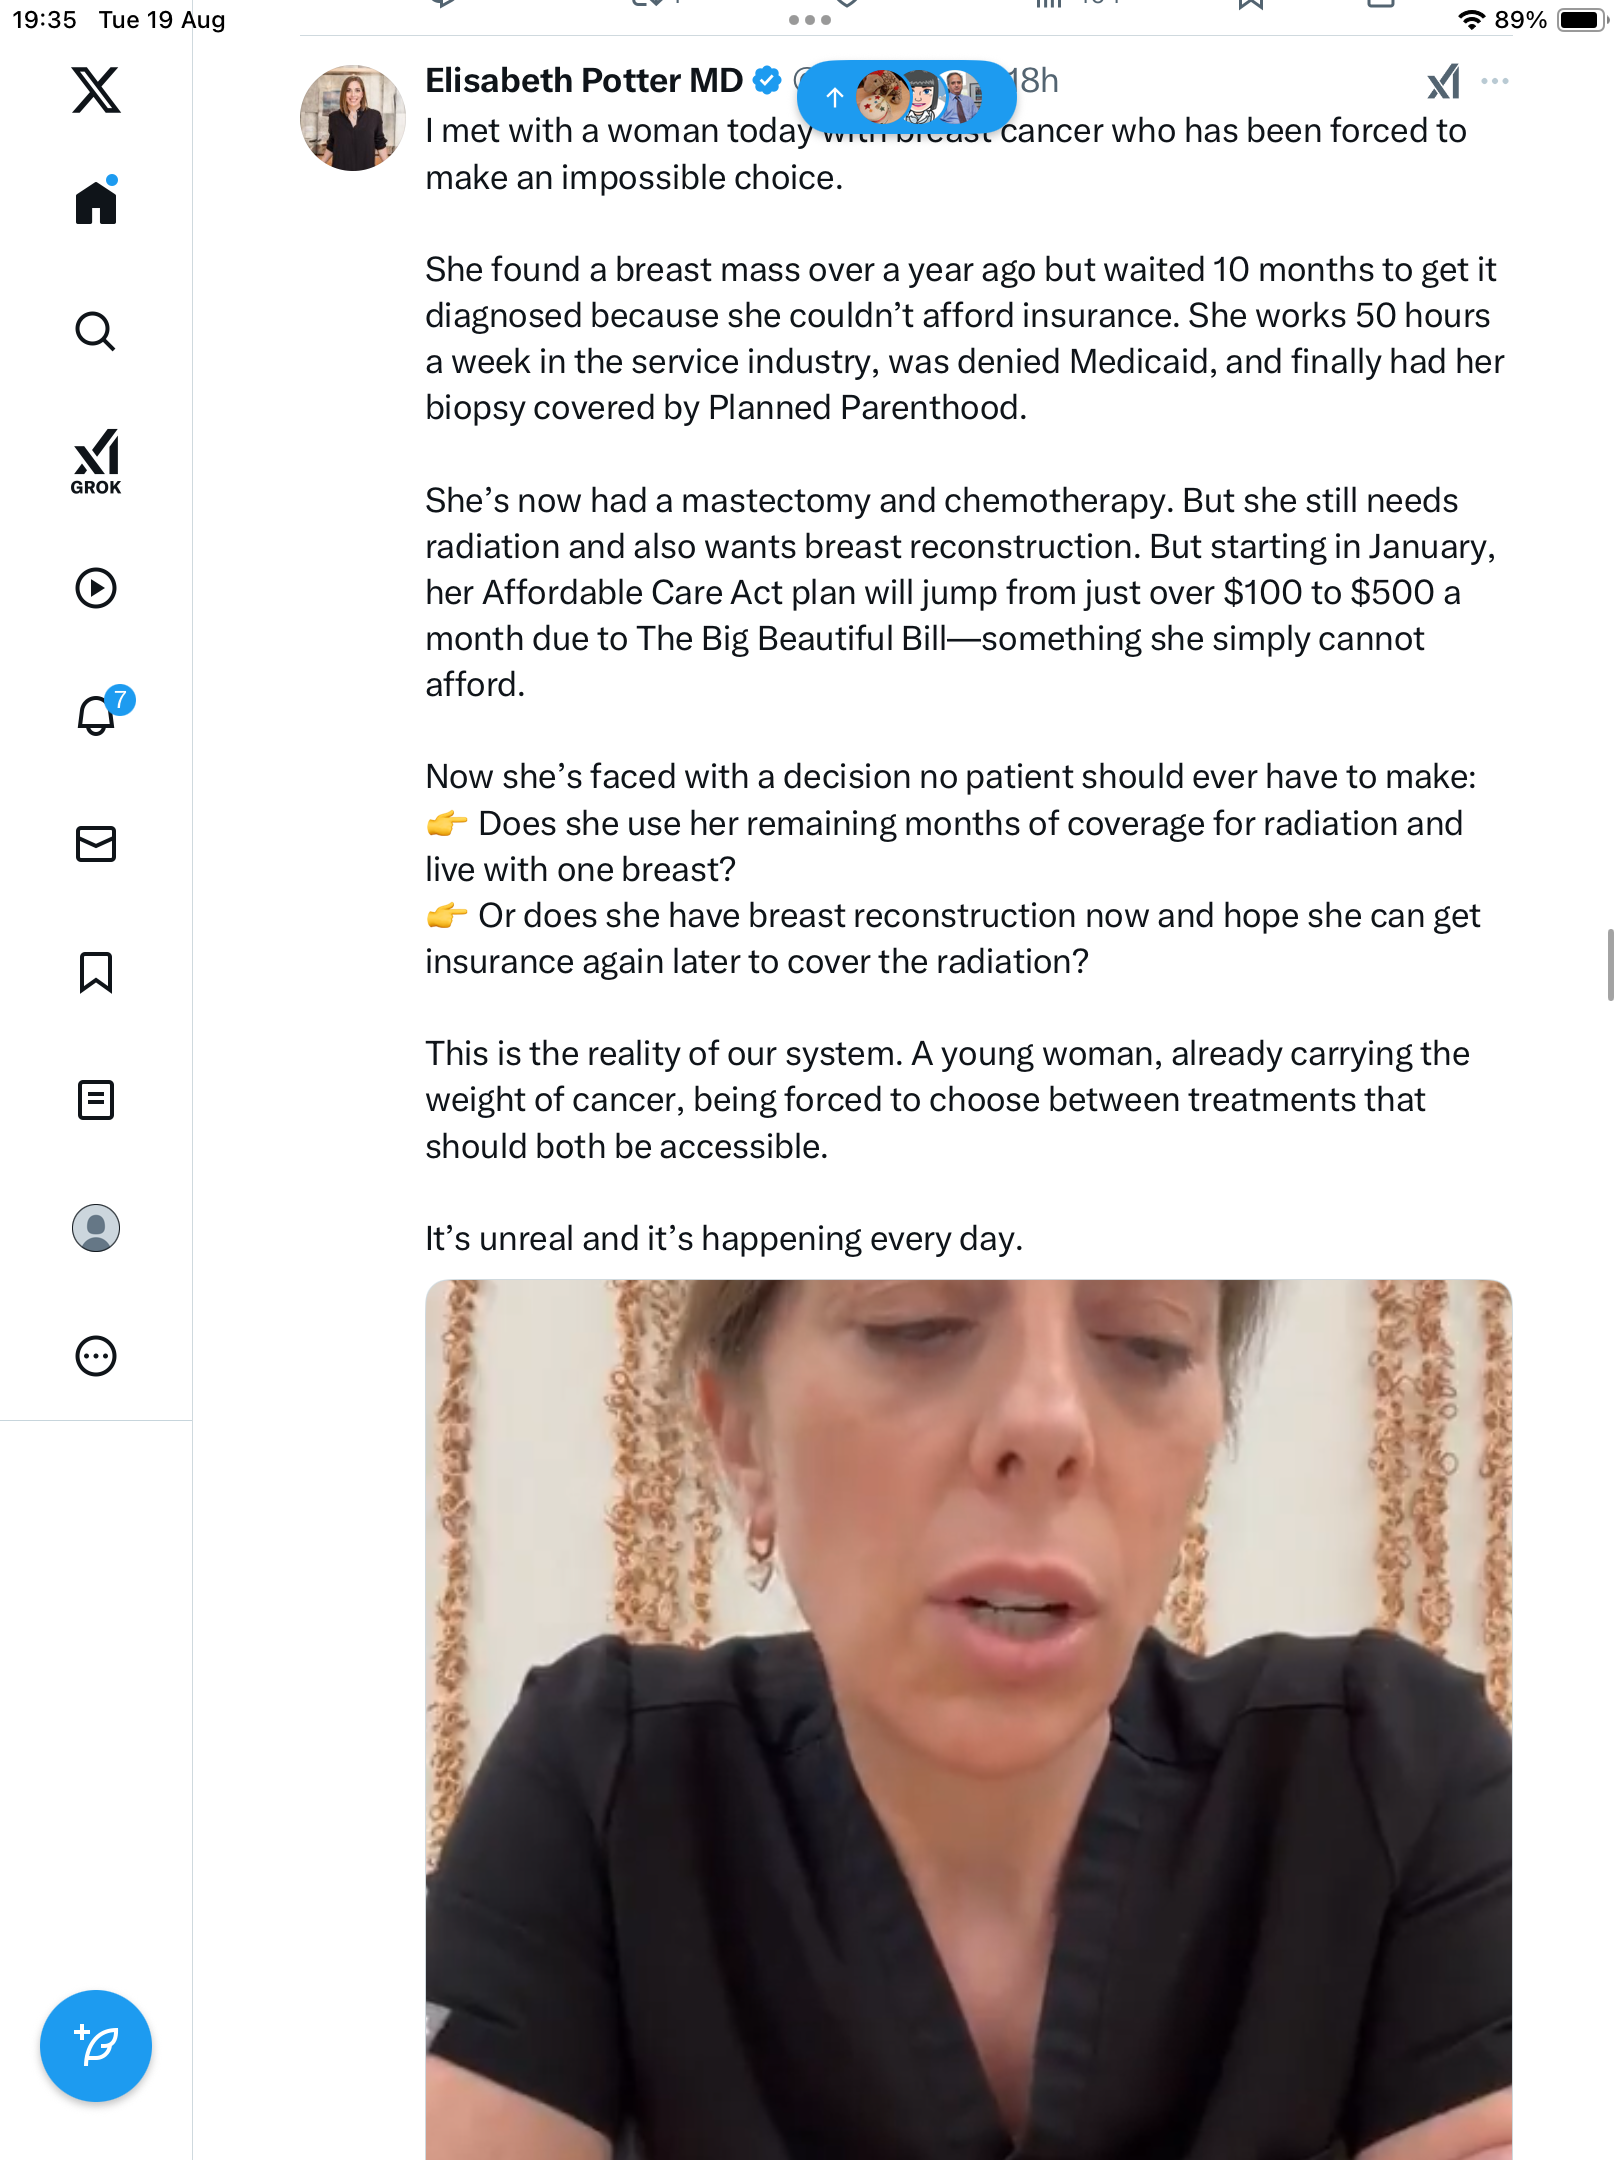
Task: Open the video play circle icon
Action: (96, 588)
